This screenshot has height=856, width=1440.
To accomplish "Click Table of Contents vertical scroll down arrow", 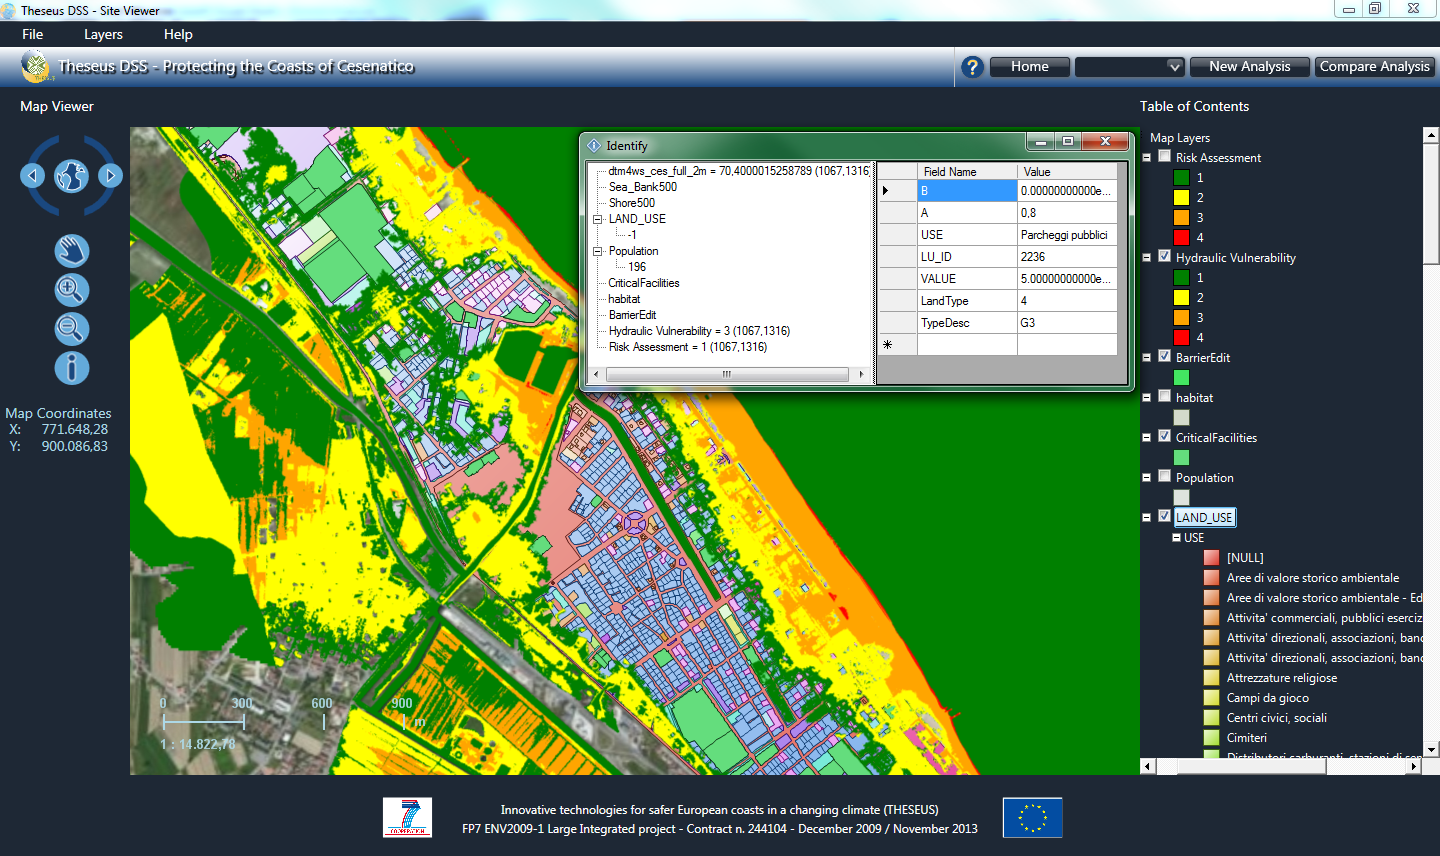I will click(x=1431, y=749).
